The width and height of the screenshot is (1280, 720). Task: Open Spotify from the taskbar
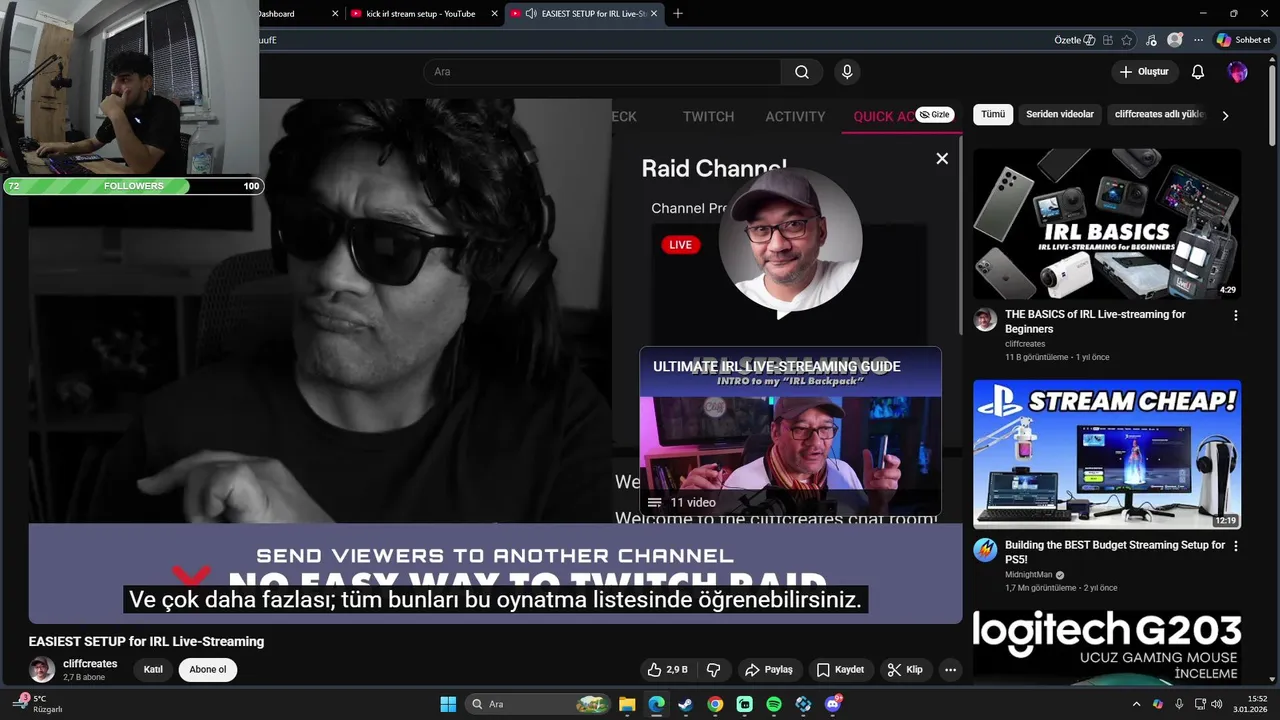click(774, 704)
